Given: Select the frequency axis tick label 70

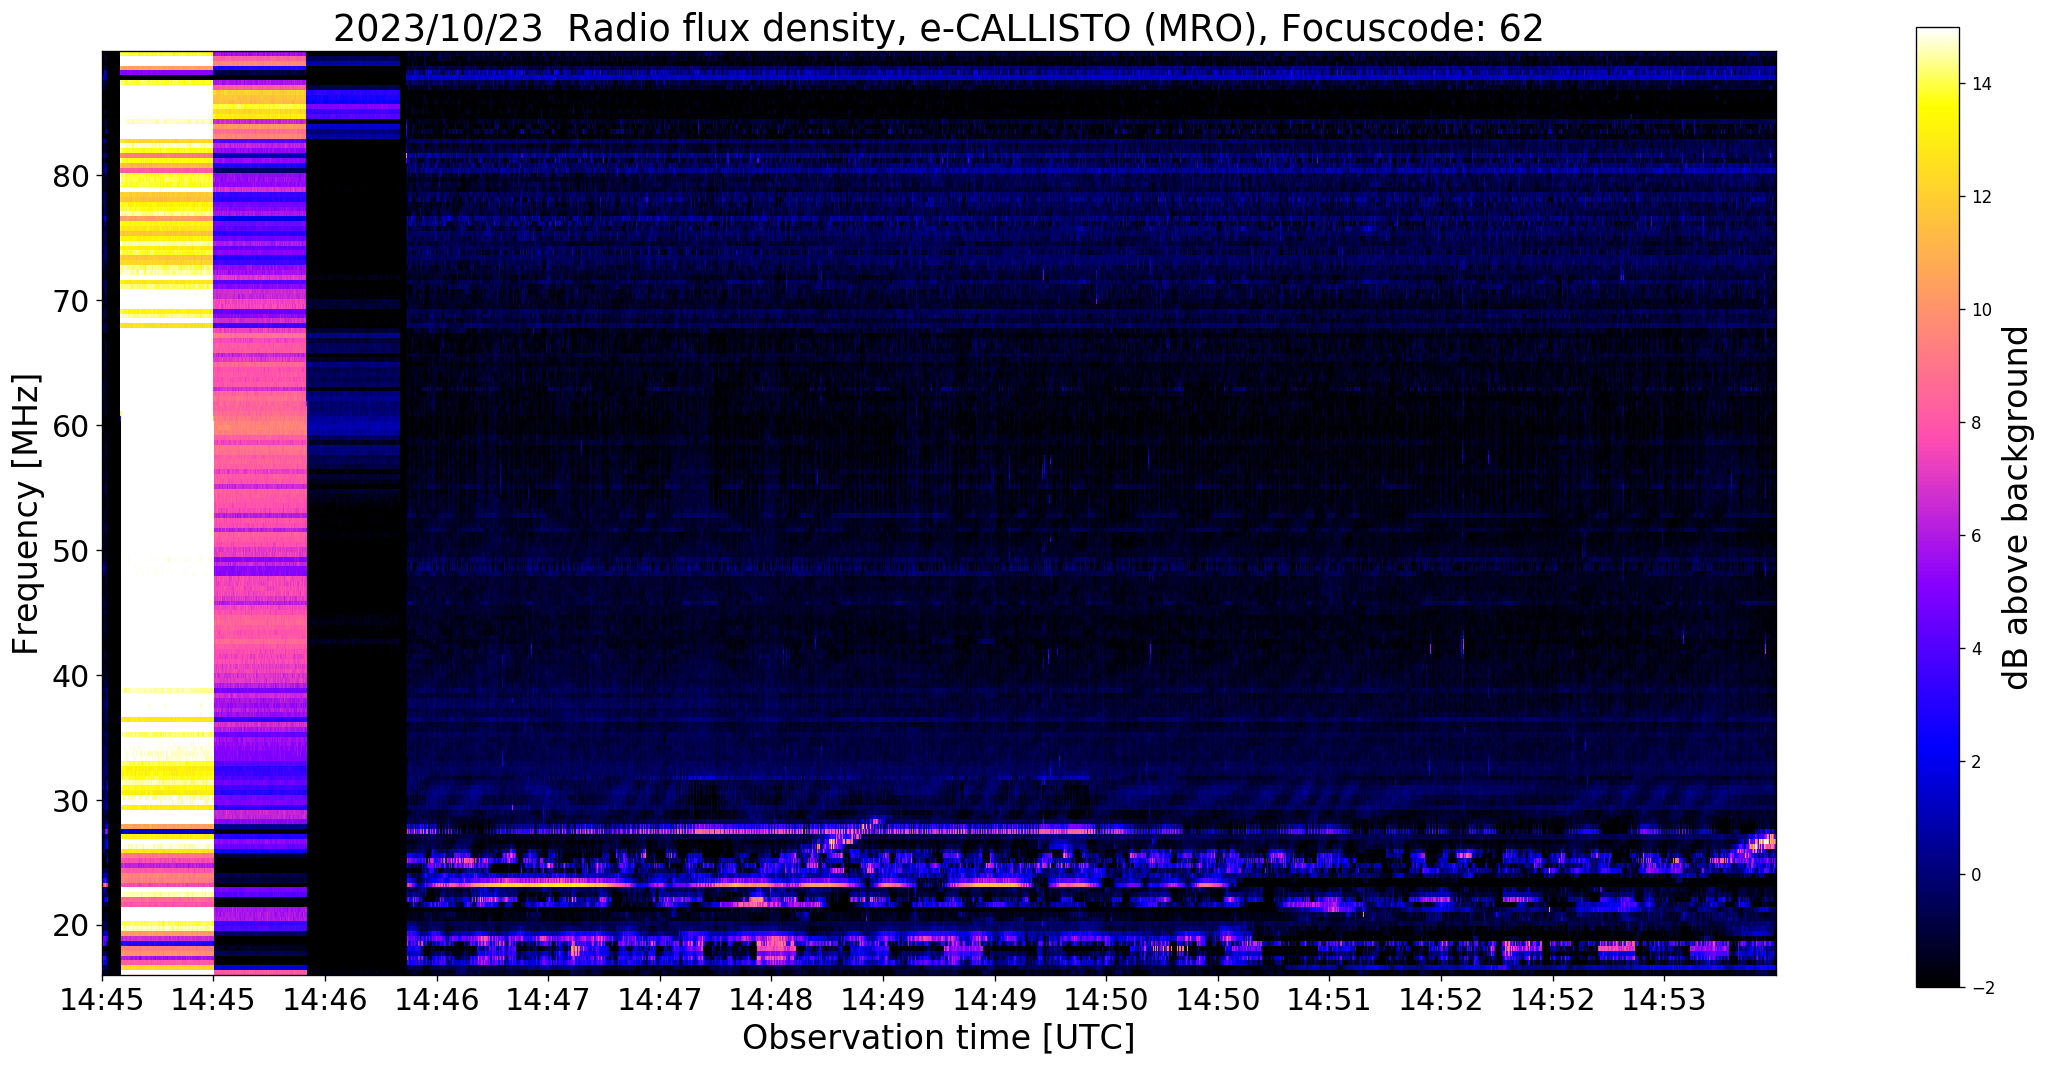Looking at the screenshot, I should coord(71,301).
